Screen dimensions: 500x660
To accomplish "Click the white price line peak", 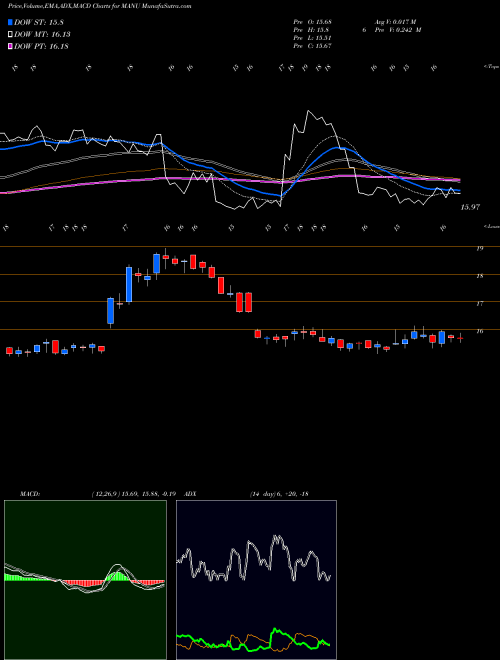I will pos(309,111).
